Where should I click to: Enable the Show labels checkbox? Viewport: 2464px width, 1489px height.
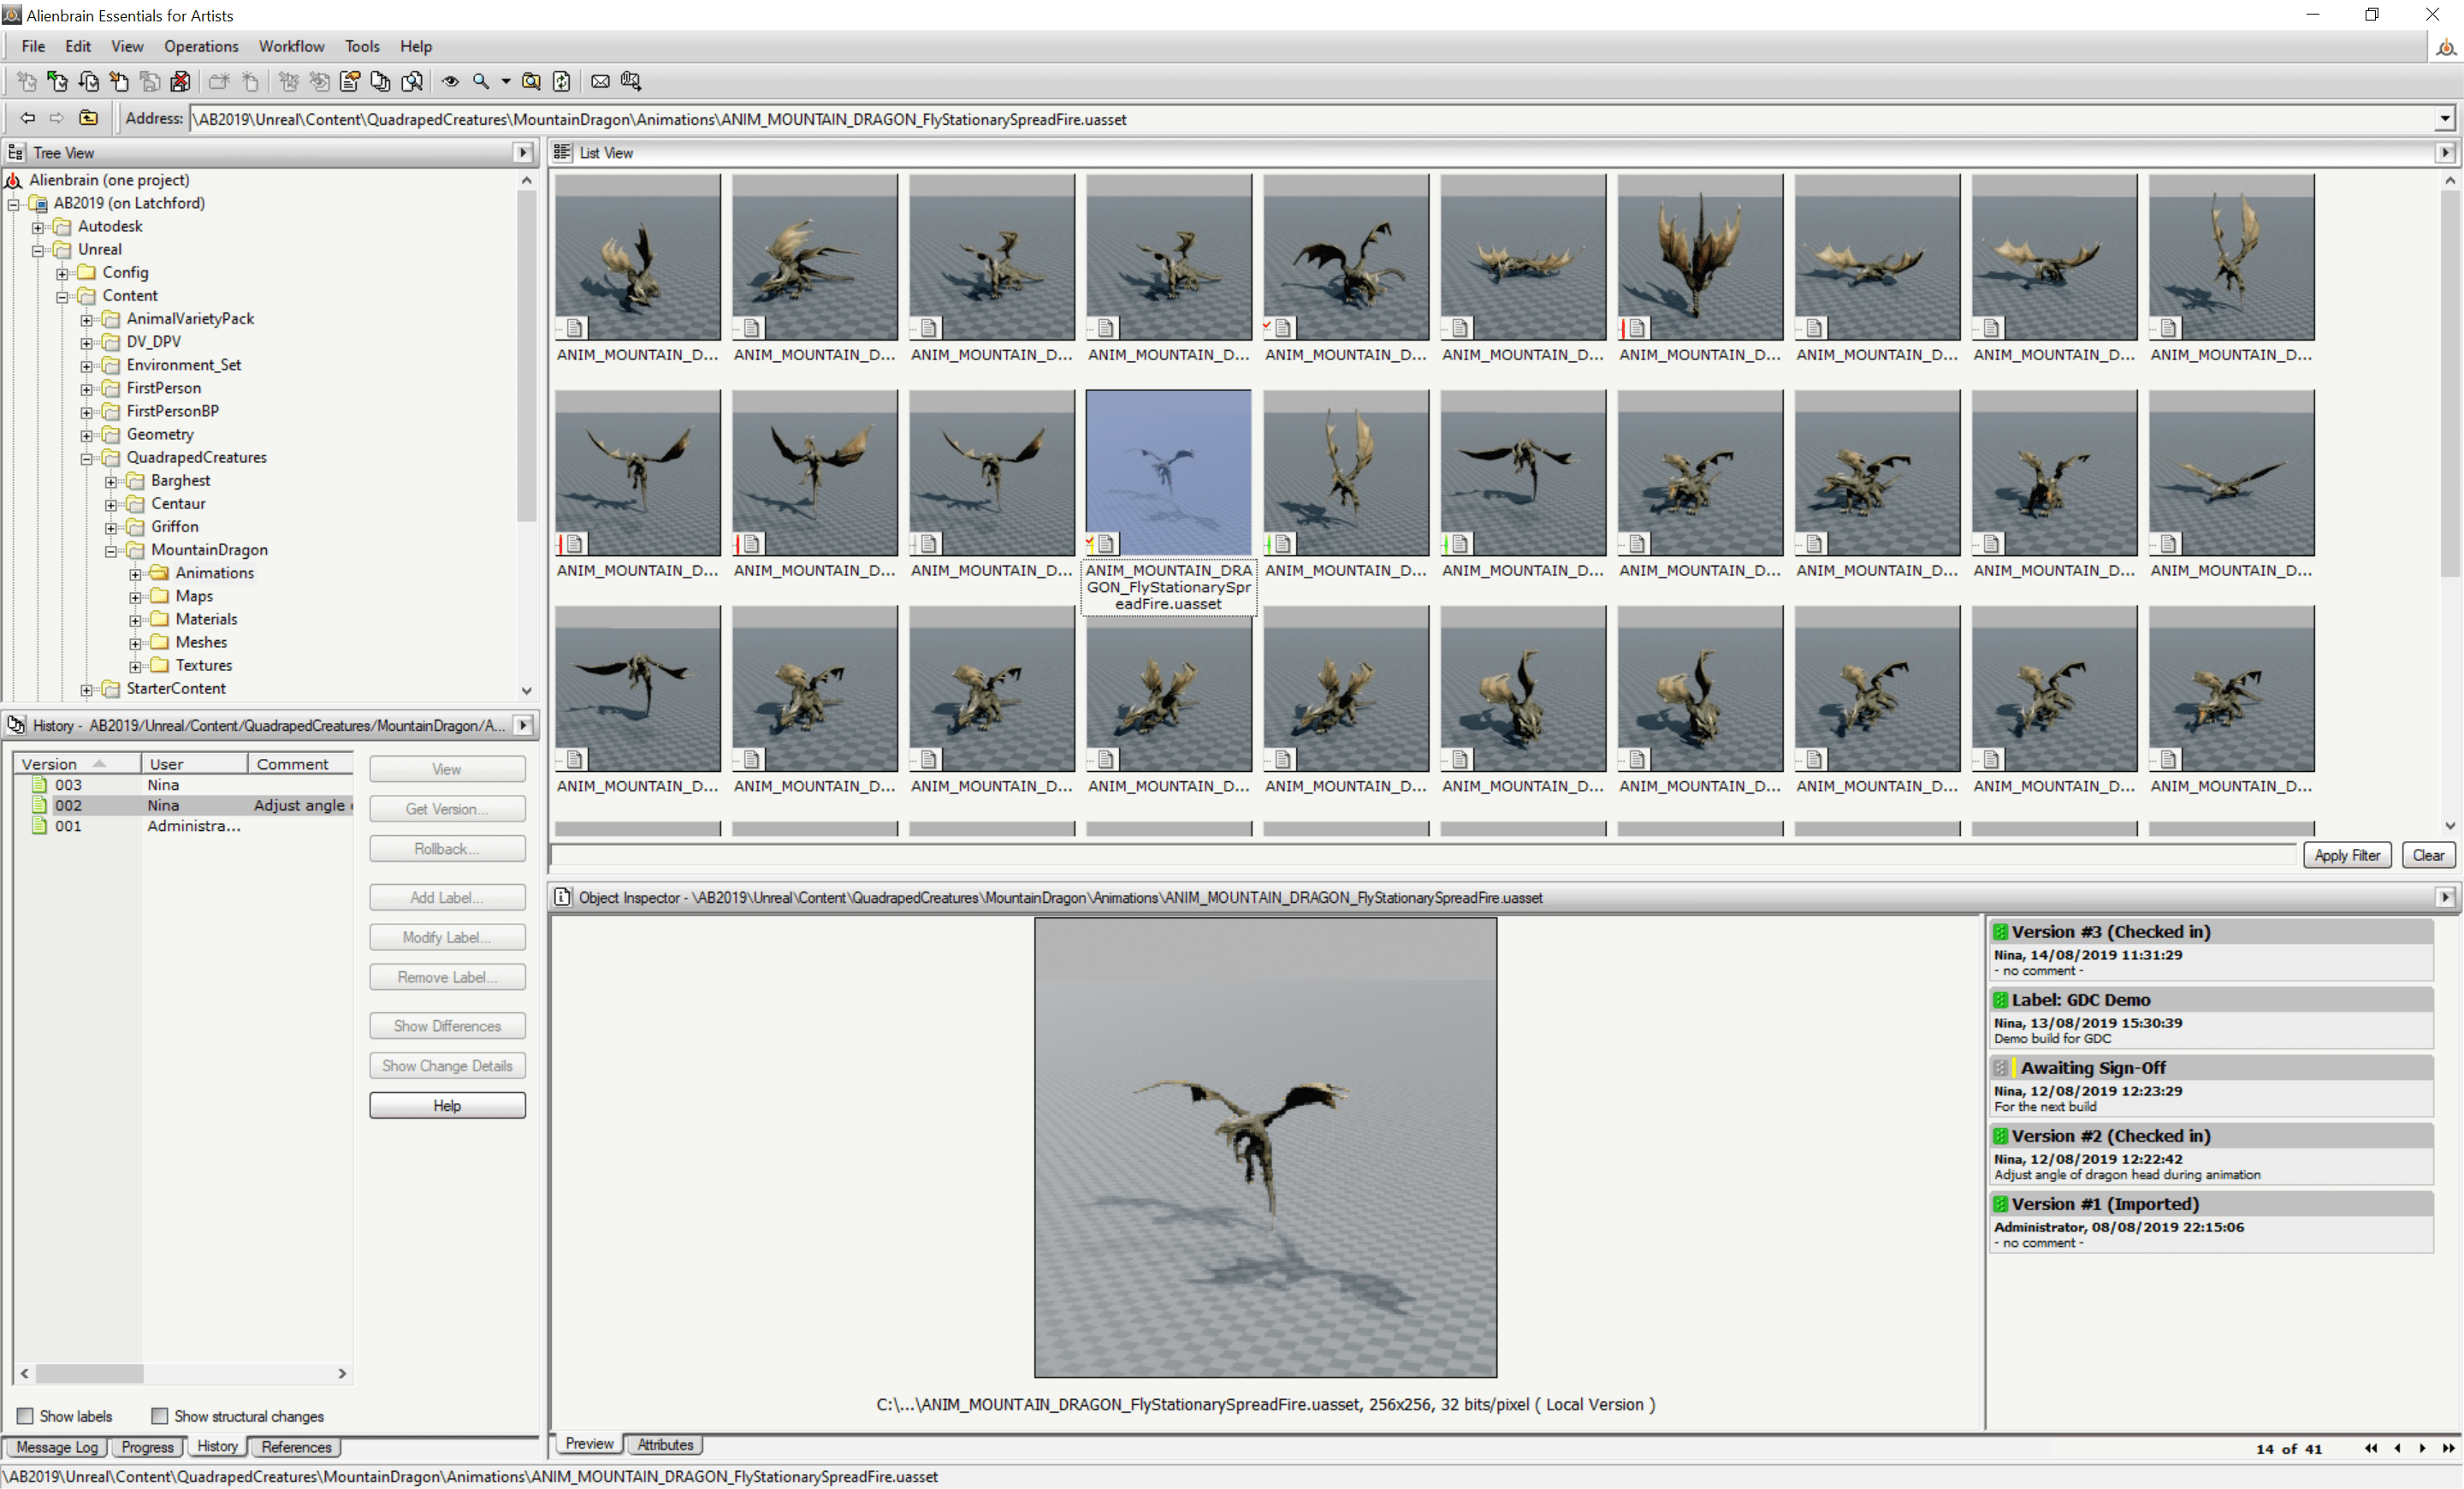tap(25, 1416)
